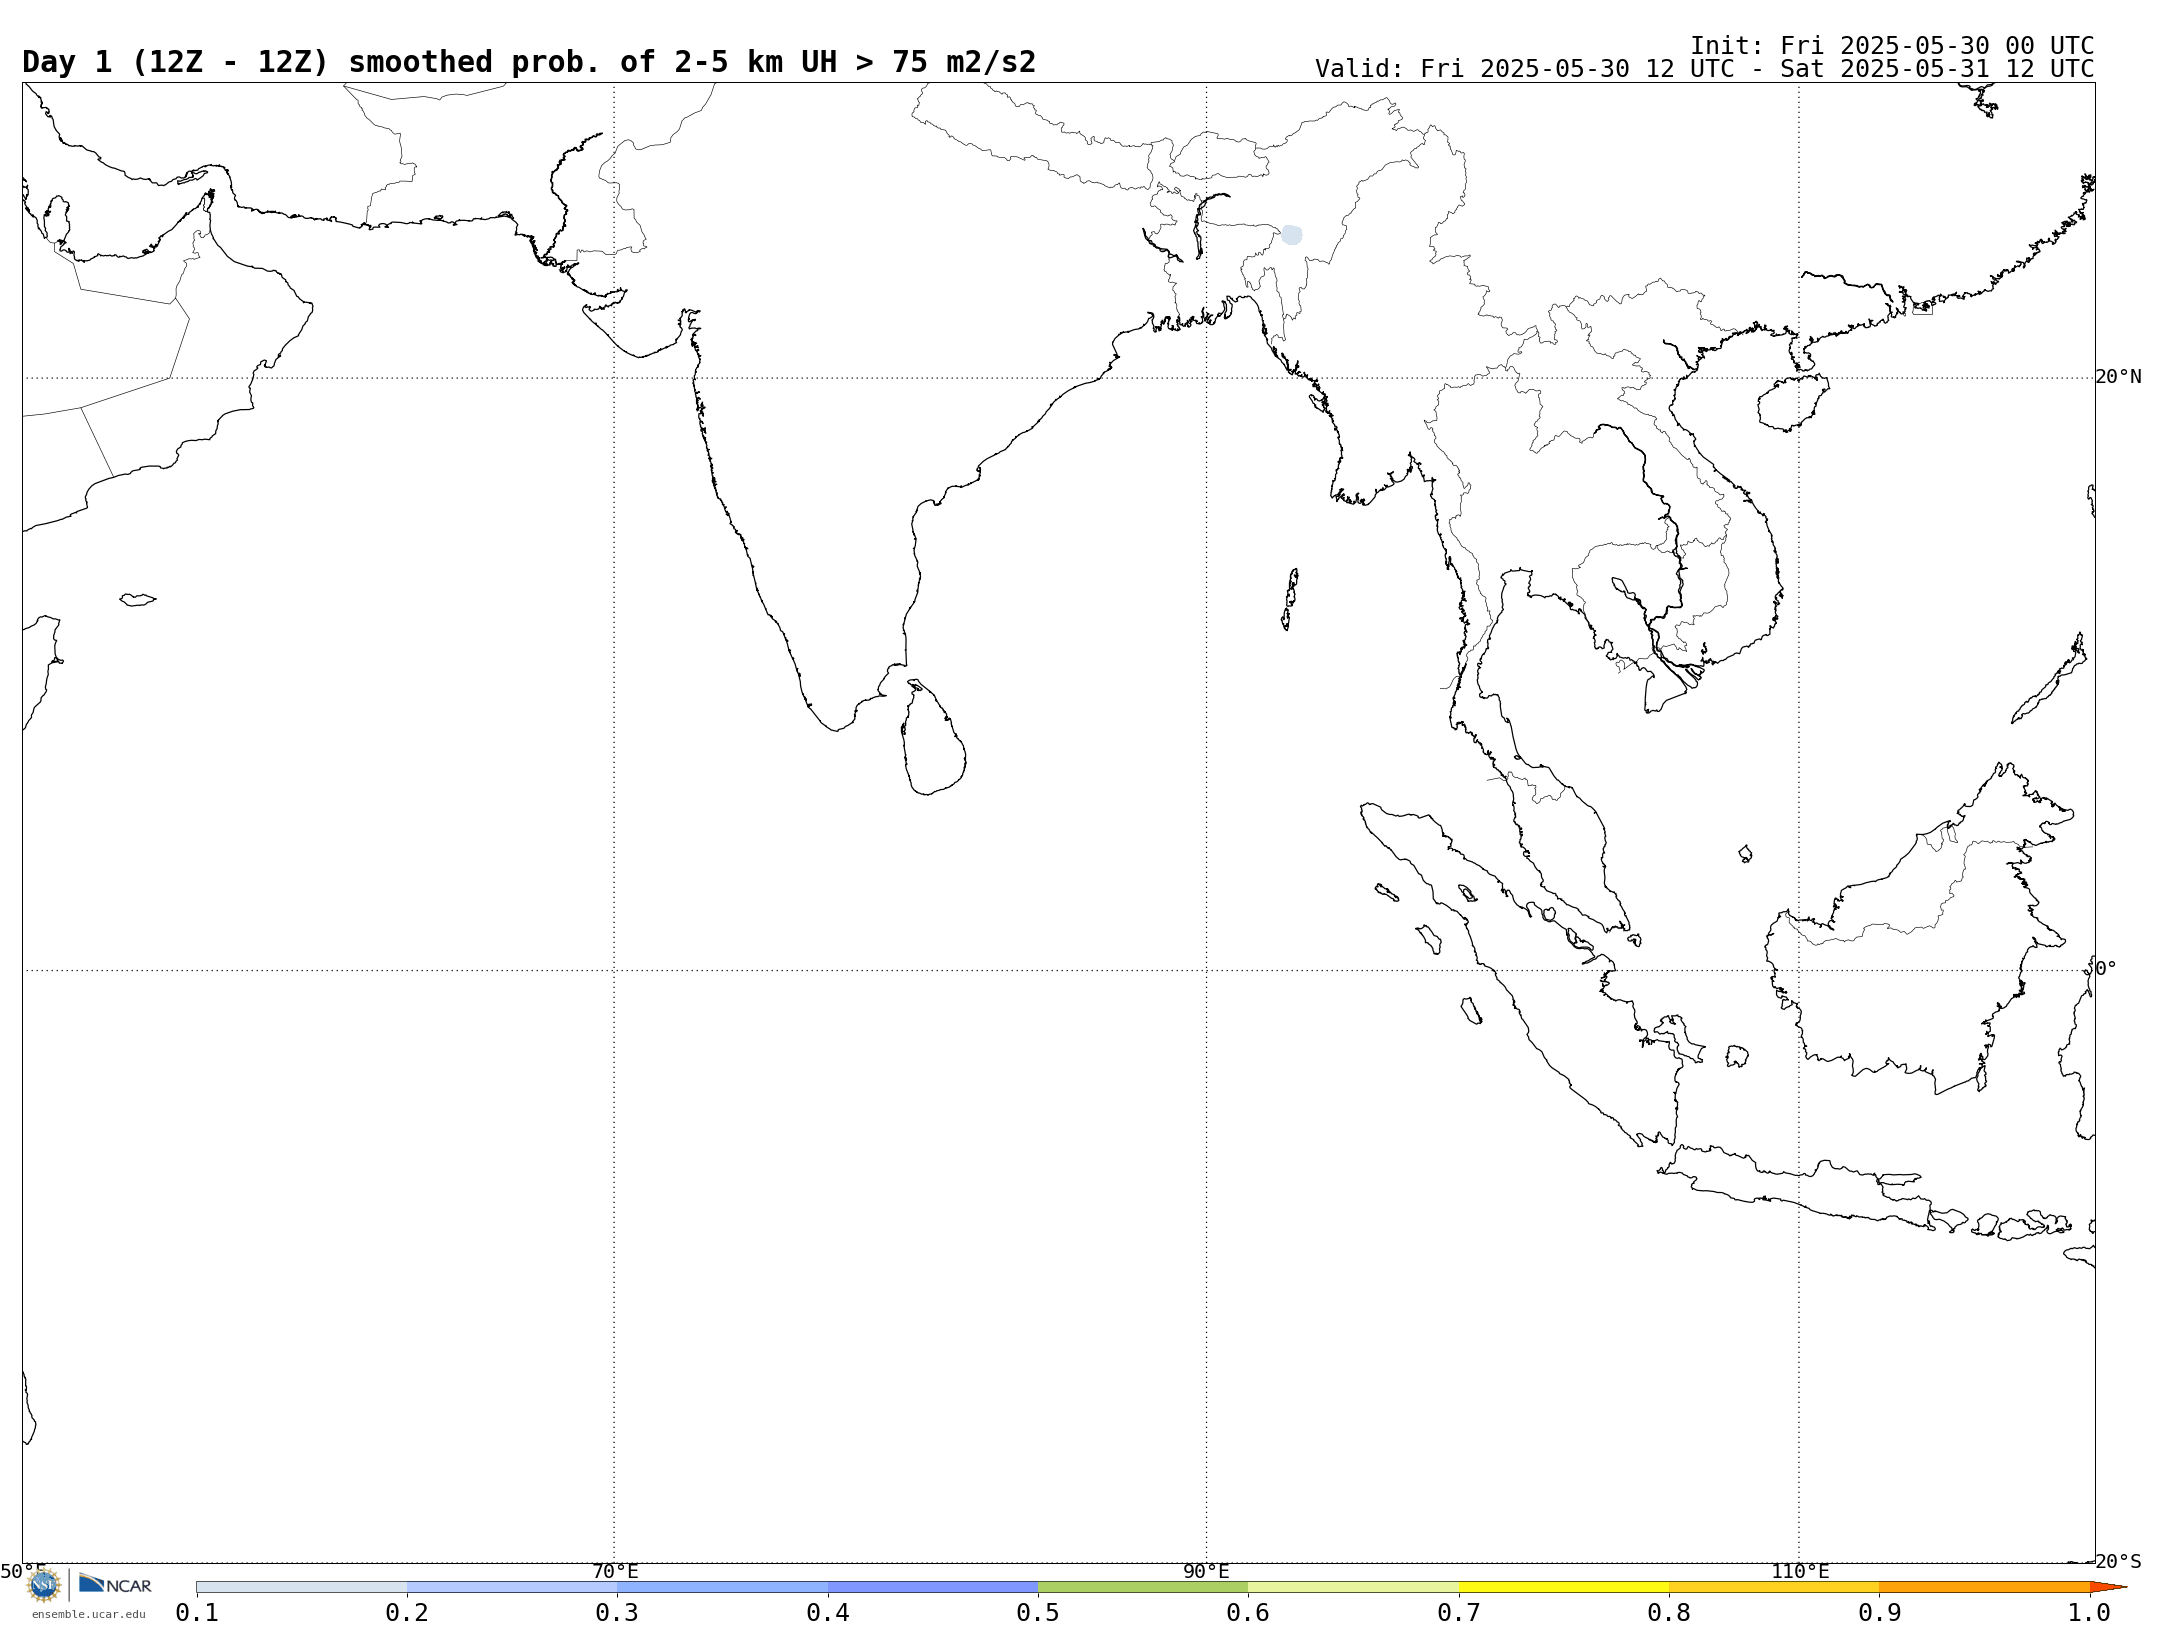Viewport: 2160px width, 1626px height.
Task: Click the yellow 0.7-0.8 color segment
Action: coord(1564,1587)
